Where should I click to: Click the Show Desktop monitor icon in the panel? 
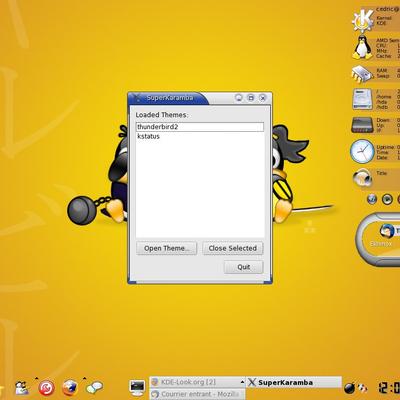[x=137, y=388]
